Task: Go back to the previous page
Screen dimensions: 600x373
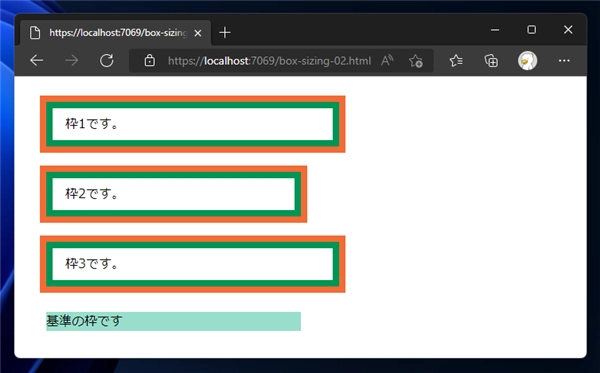Action: [x=37, y=60]
